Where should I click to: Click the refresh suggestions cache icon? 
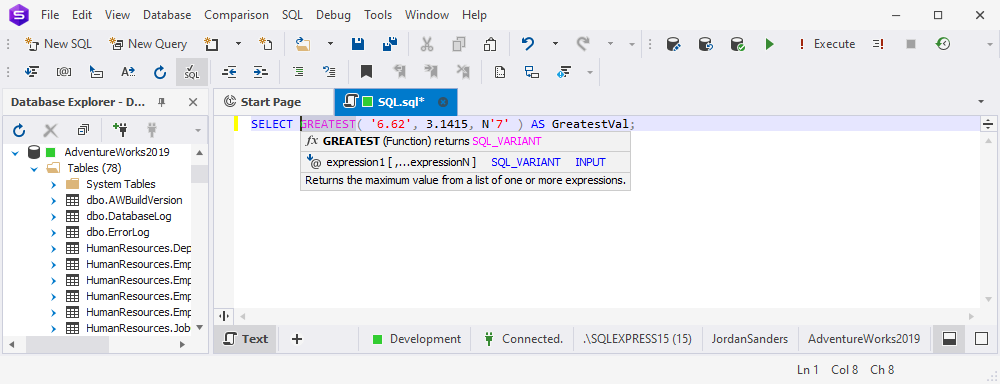(160, 72)
